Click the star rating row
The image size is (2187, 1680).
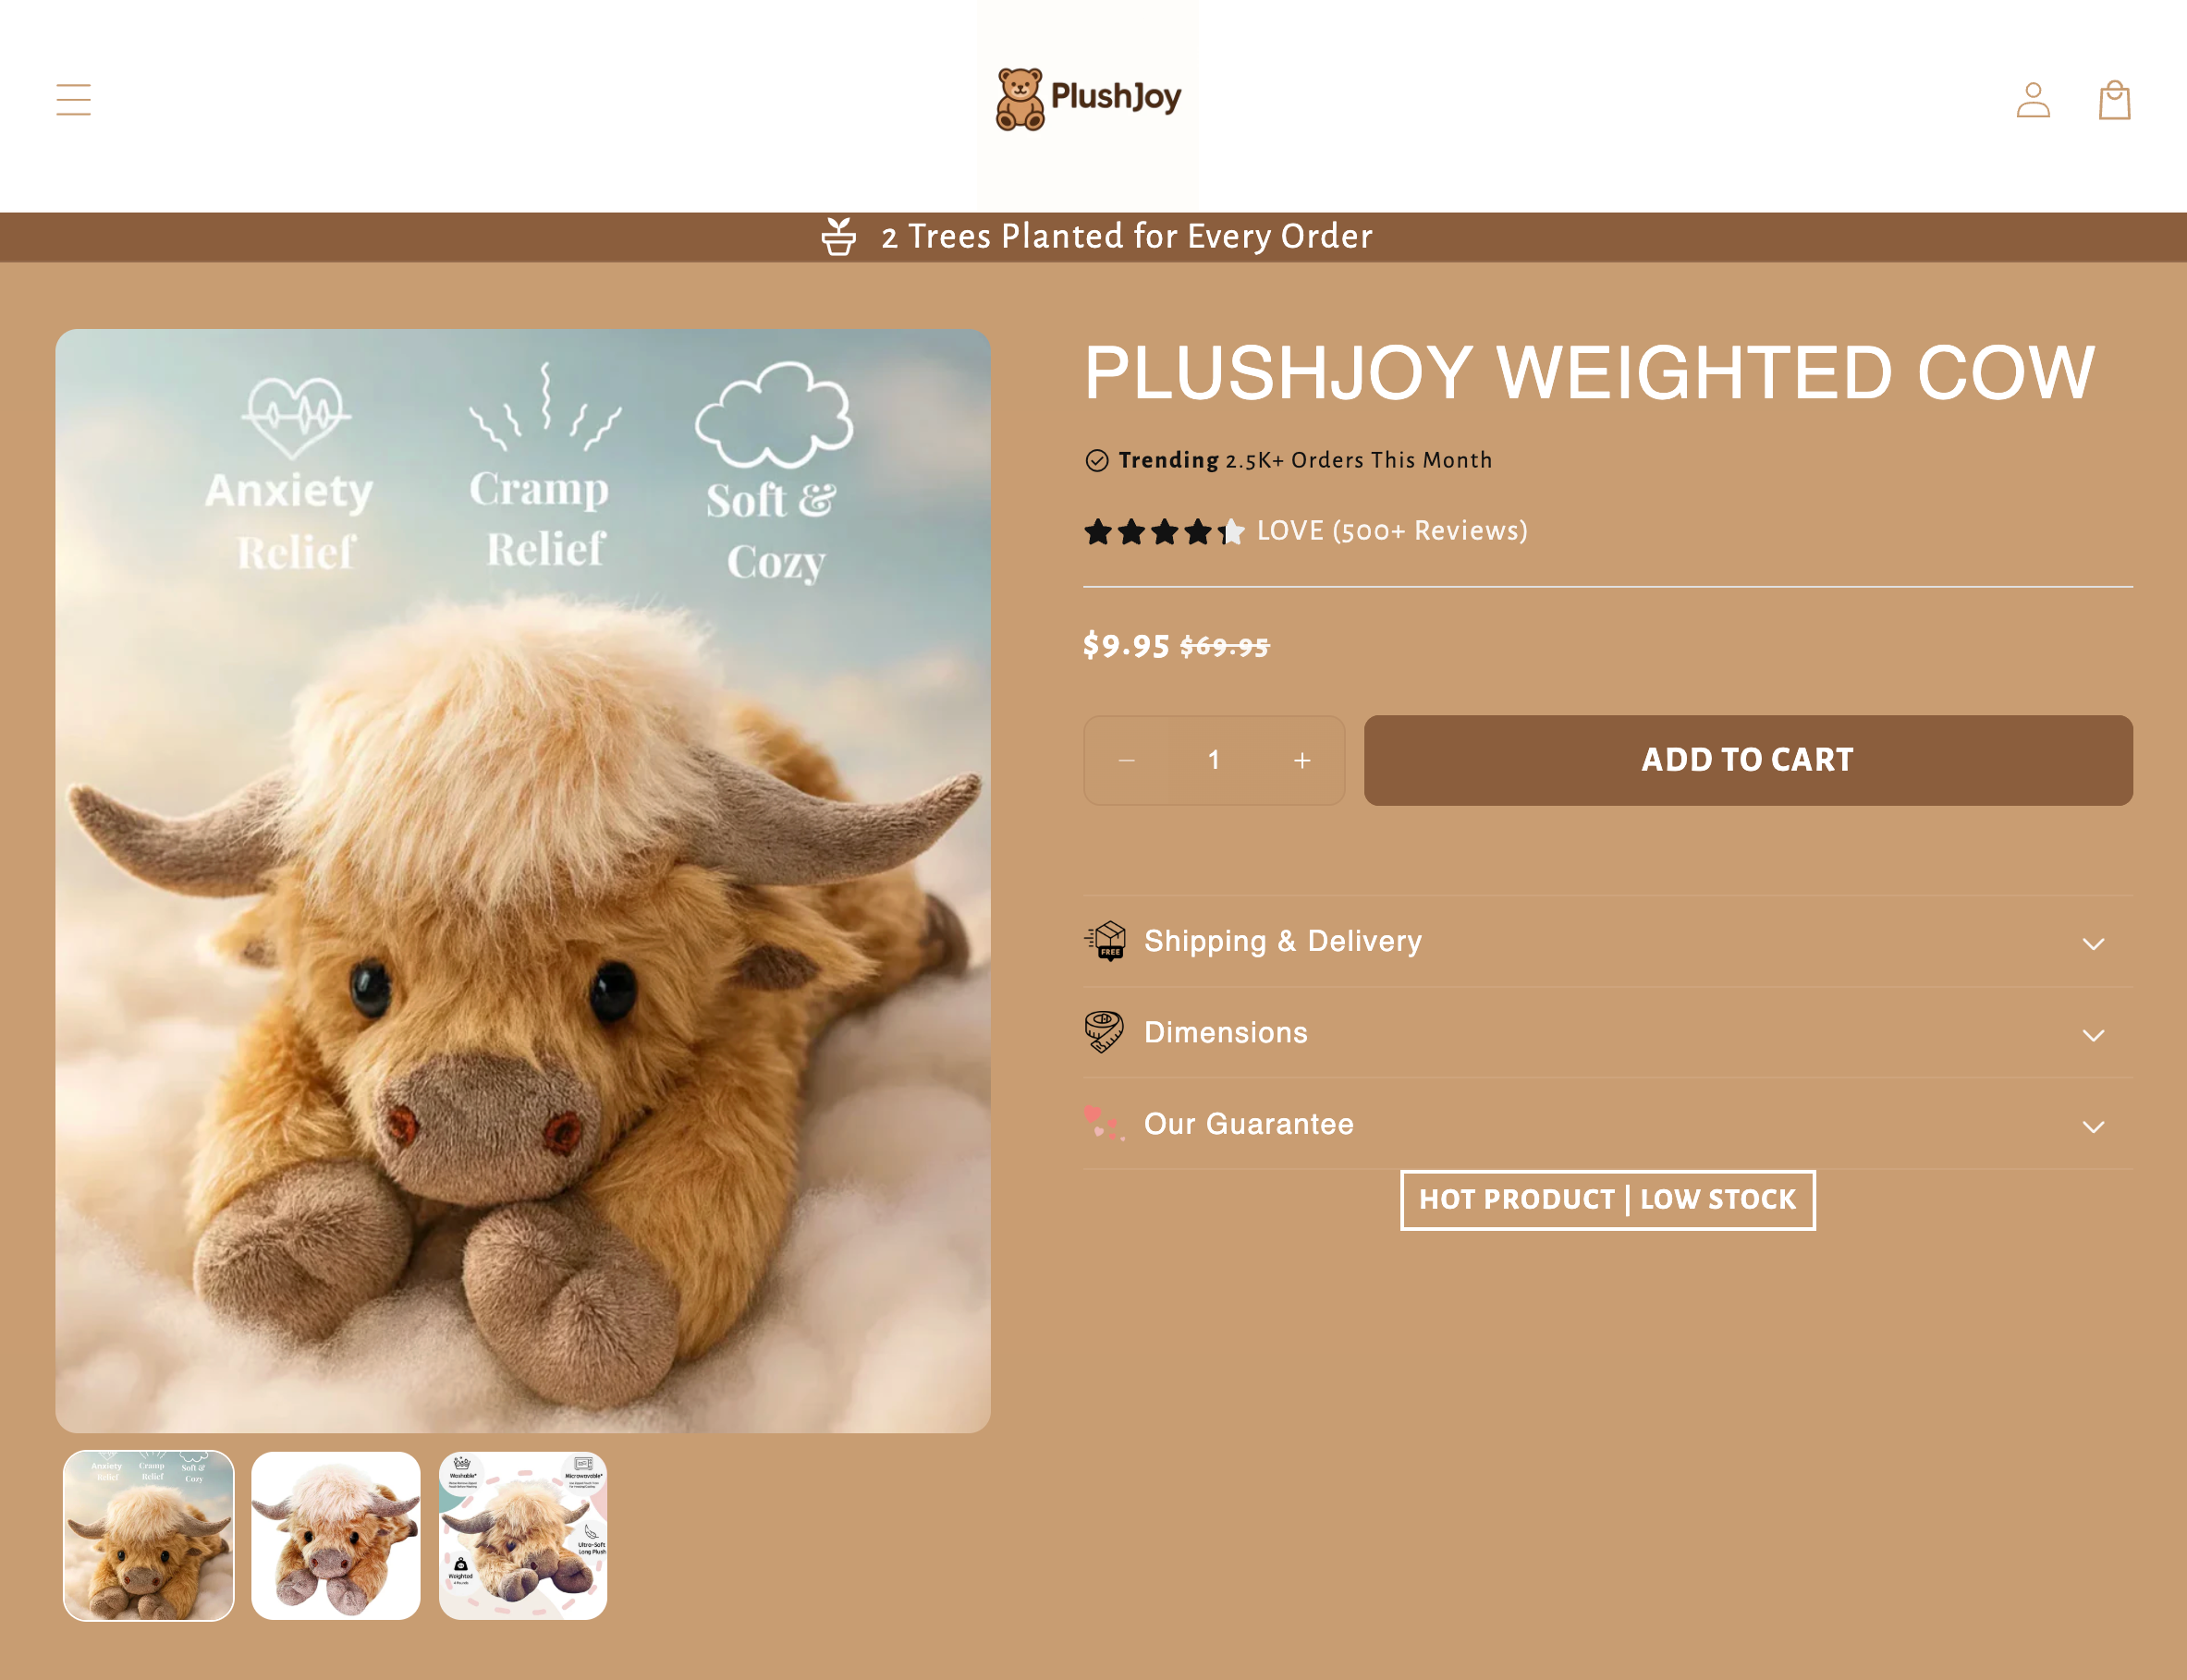1164,531
